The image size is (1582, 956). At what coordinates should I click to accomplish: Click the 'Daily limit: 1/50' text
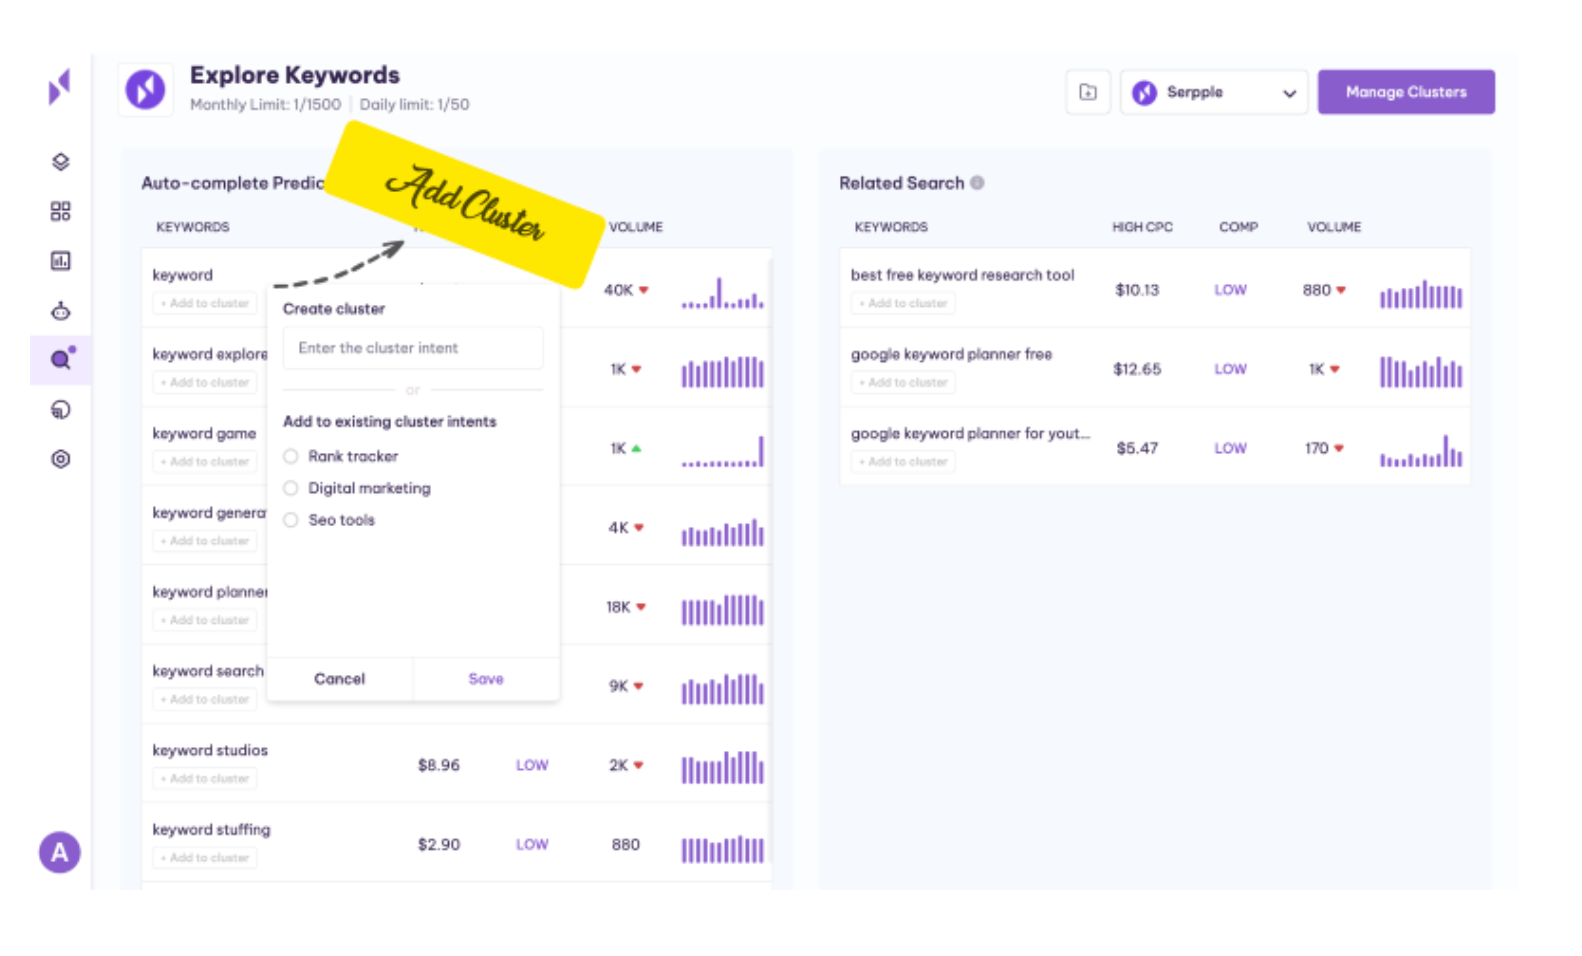click(x=414, y=104)
